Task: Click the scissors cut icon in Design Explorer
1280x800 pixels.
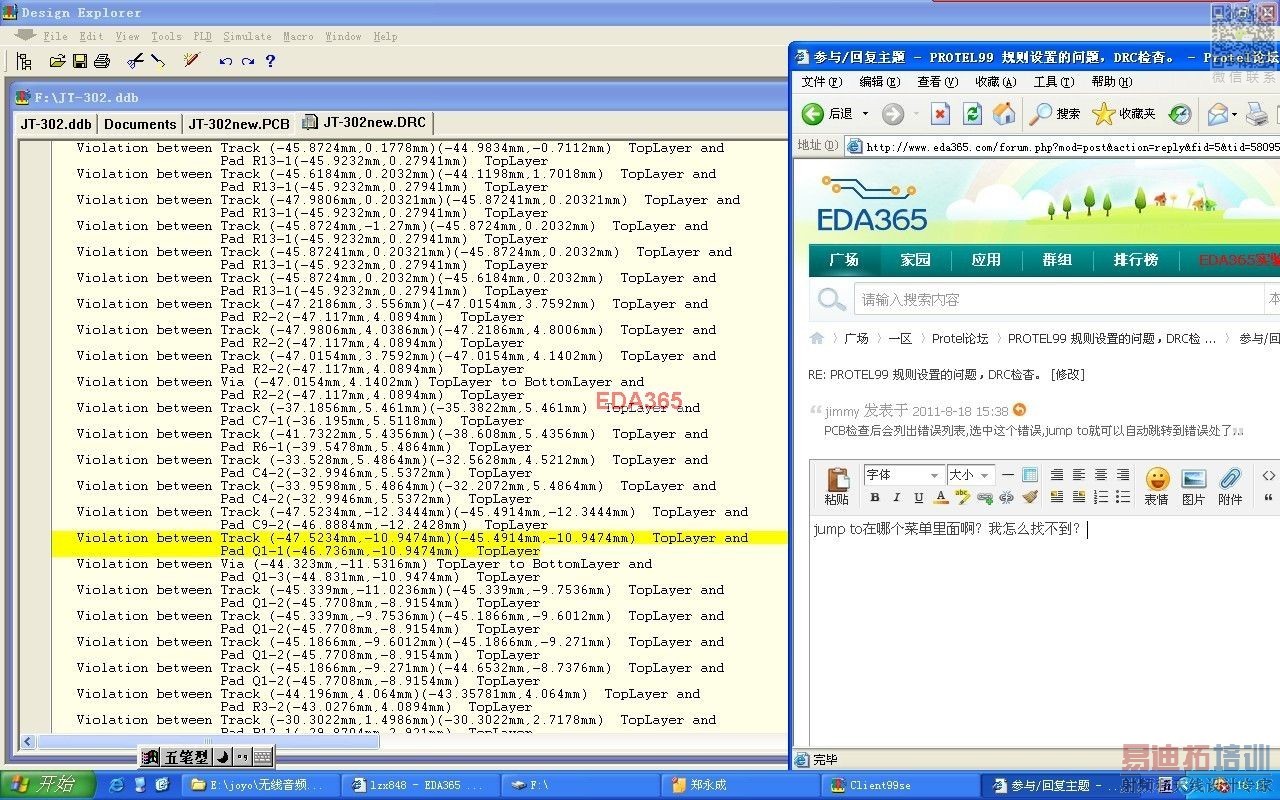Action: click(136, 61)
